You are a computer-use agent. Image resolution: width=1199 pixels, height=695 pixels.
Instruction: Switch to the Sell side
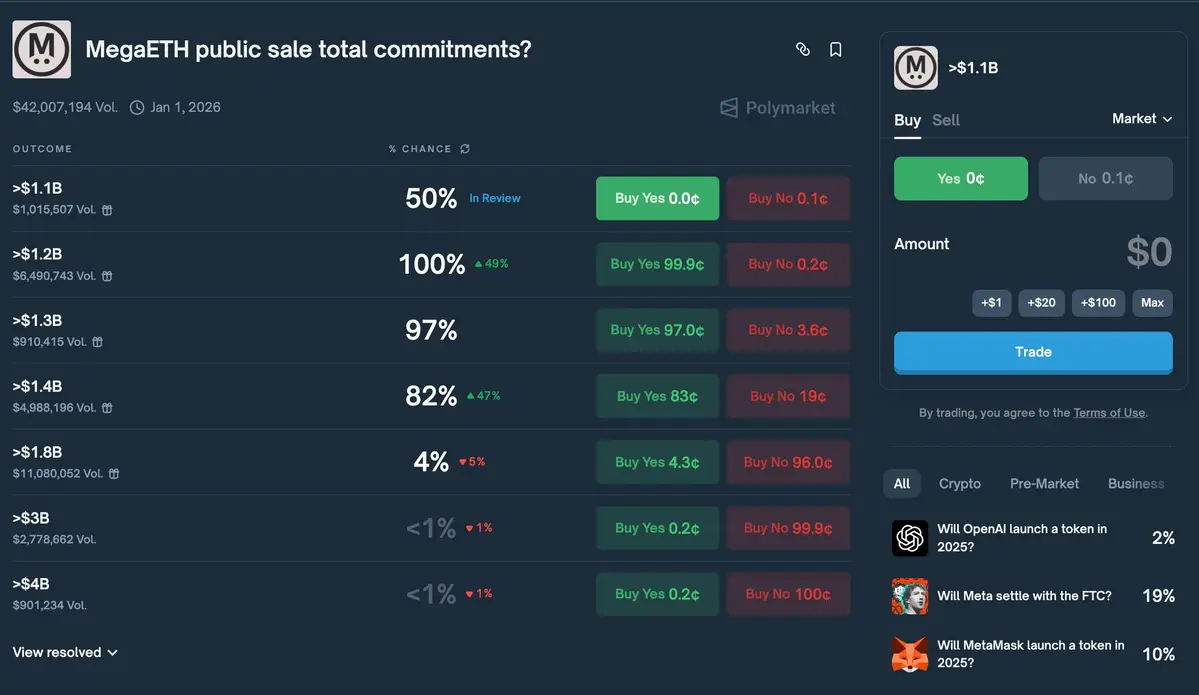click(945, 120)
